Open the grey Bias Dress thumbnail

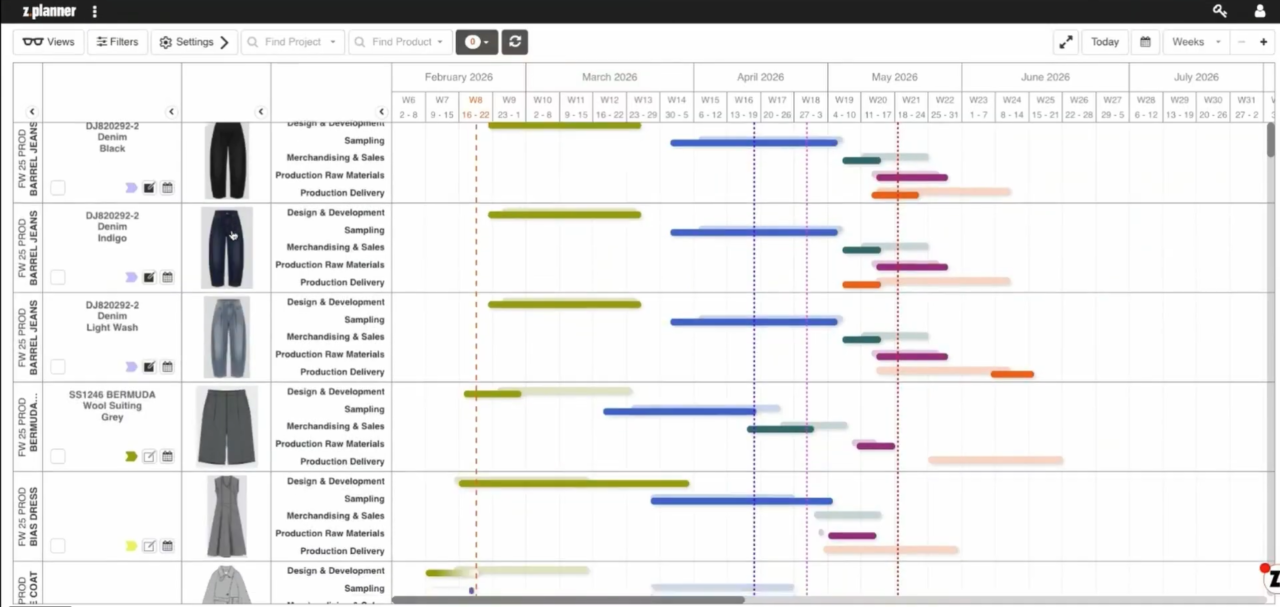point(227,516)
